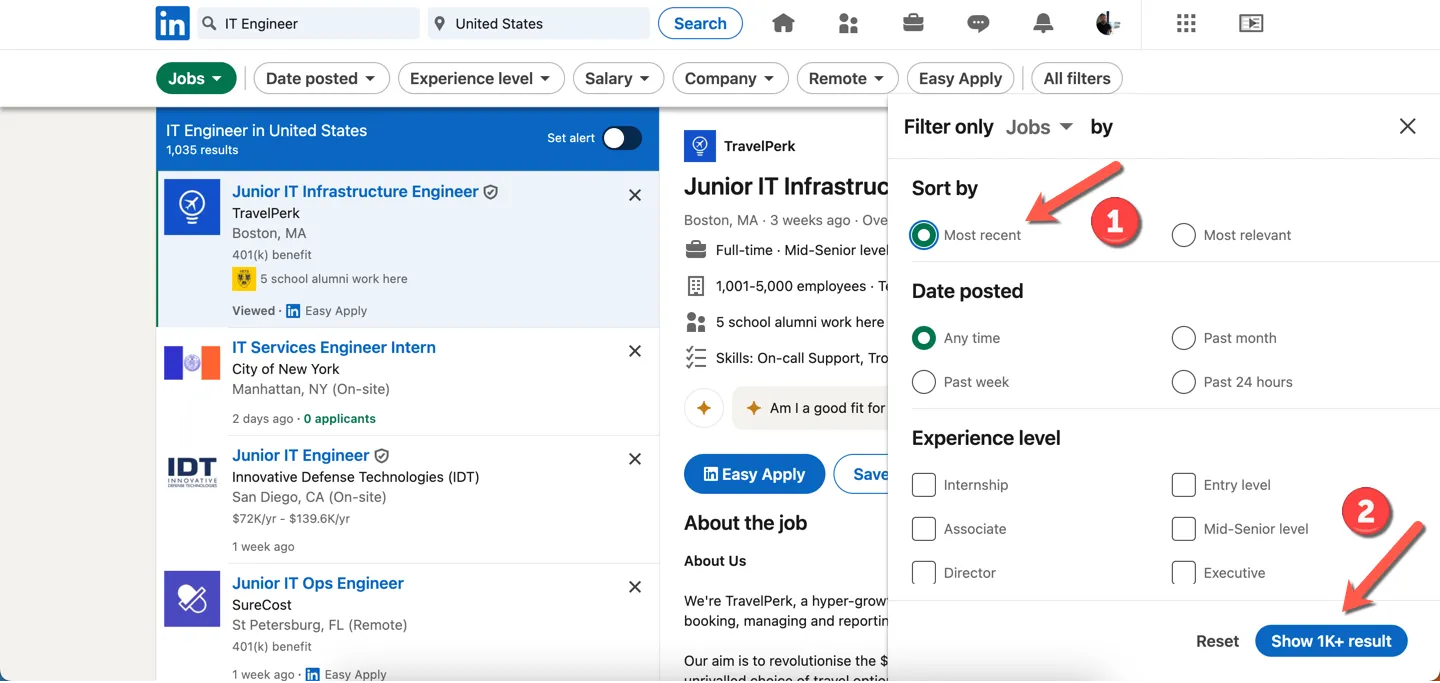Select Any time date posted
The image size is (1440, 683).
(x=924, y=338)
